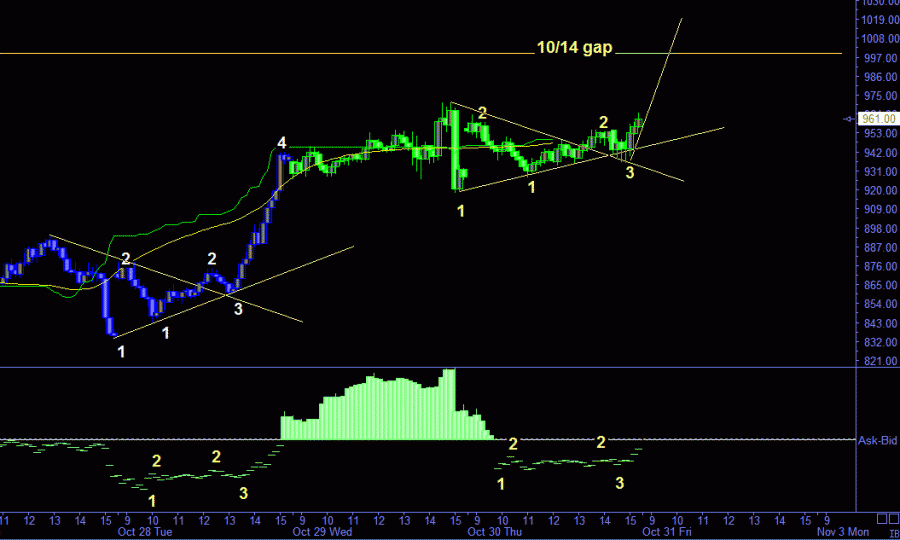Click the IB label in the bottom corner
900x540 pixels.
click(895, 534)
